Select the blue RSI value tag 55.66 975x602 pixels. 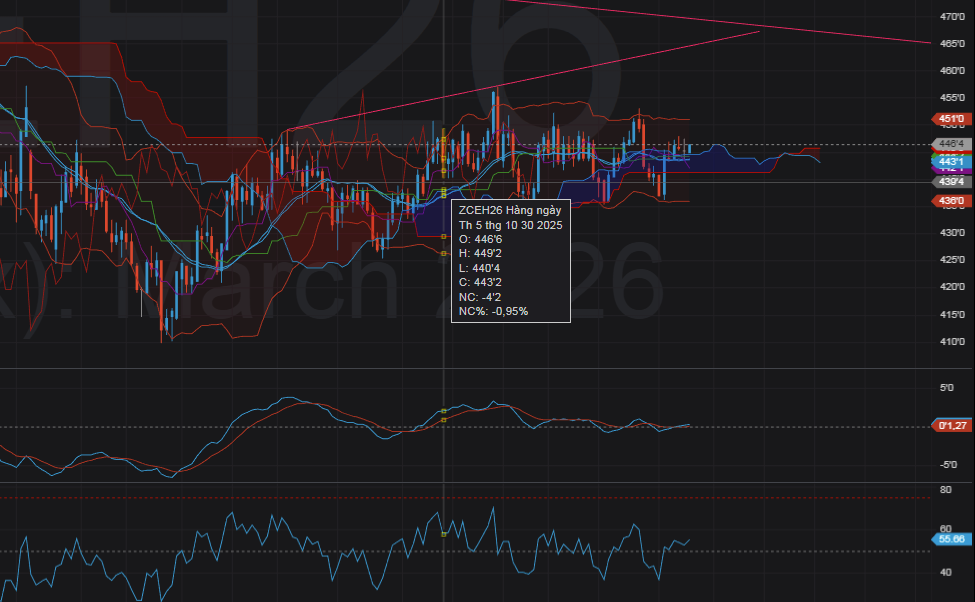951,539
